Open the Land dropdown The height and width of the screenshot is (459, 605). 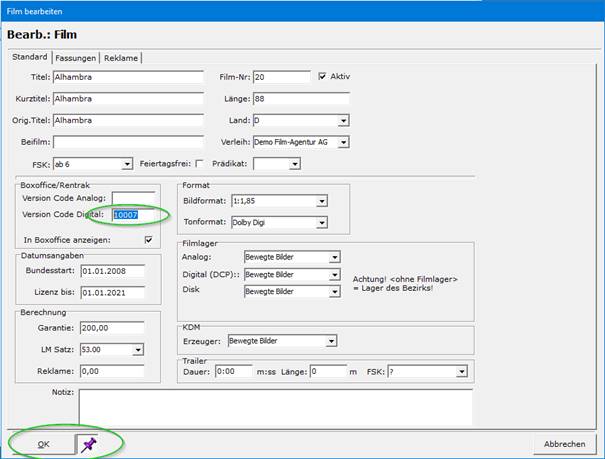[343, 120]
